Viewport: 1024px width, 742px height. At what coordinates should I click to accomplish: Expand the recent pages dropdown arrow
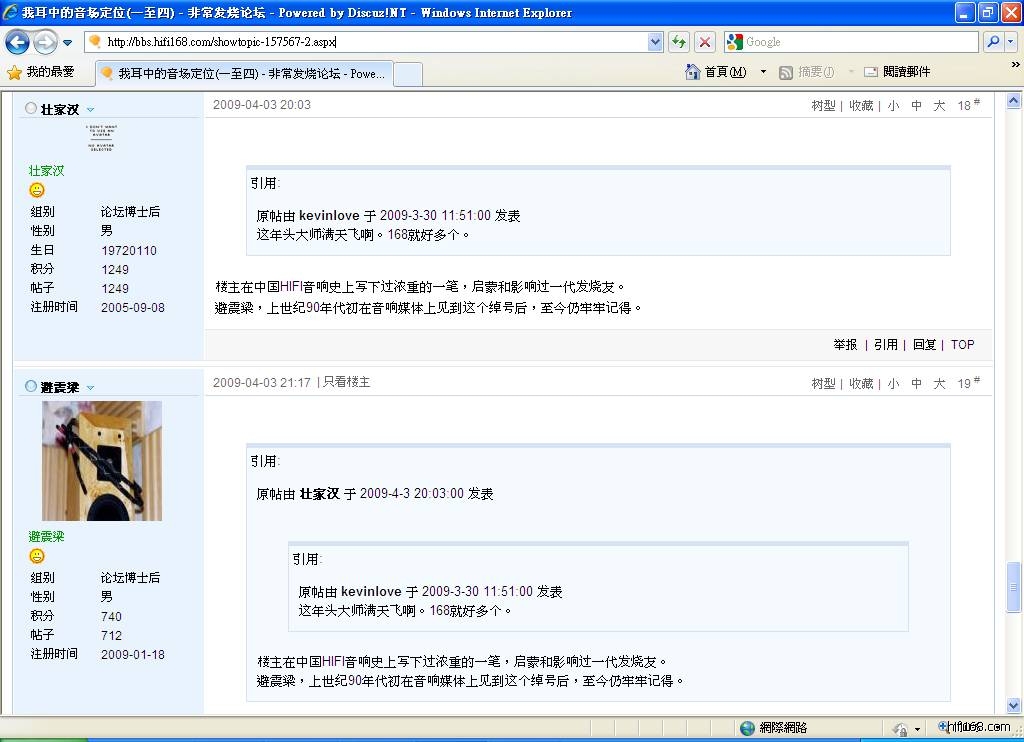pyautogui.click(x=67, y=42)
